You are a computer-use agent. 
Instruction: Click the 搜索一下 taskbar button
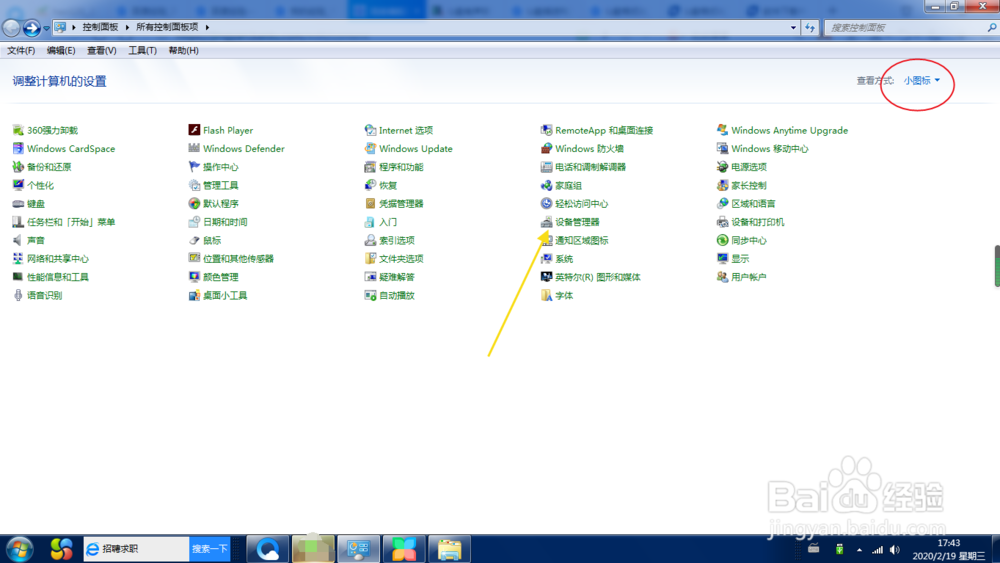coord(210,548)
